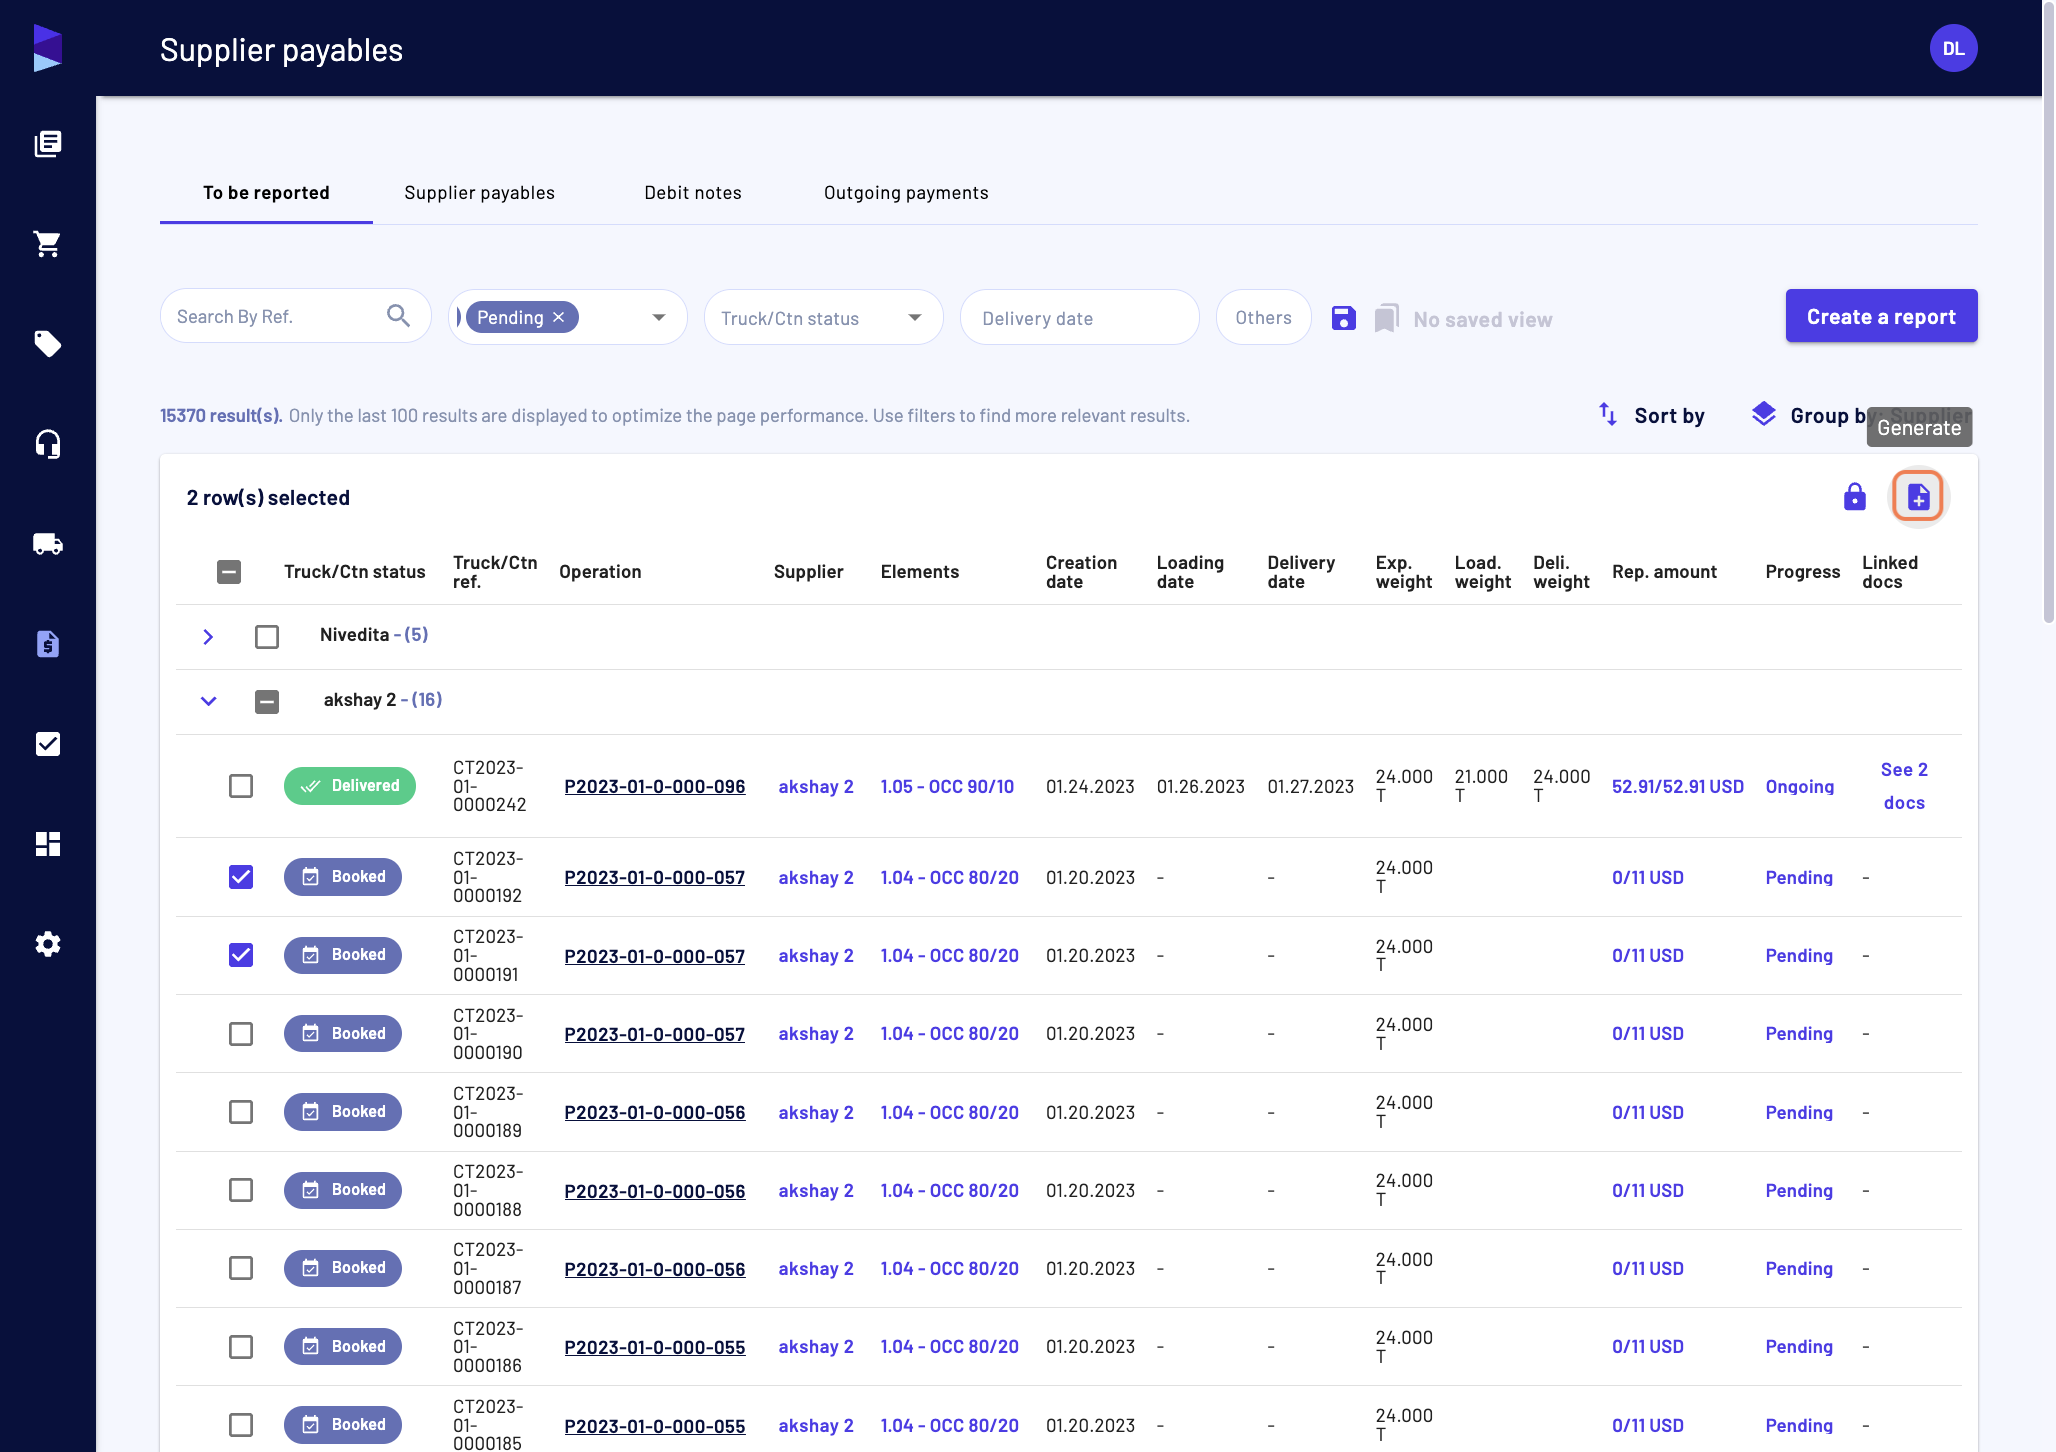Viewport: 2056px width, 1452px height.
Task: Open the shopping cart sidebar icon
Action: pos(47,244)
